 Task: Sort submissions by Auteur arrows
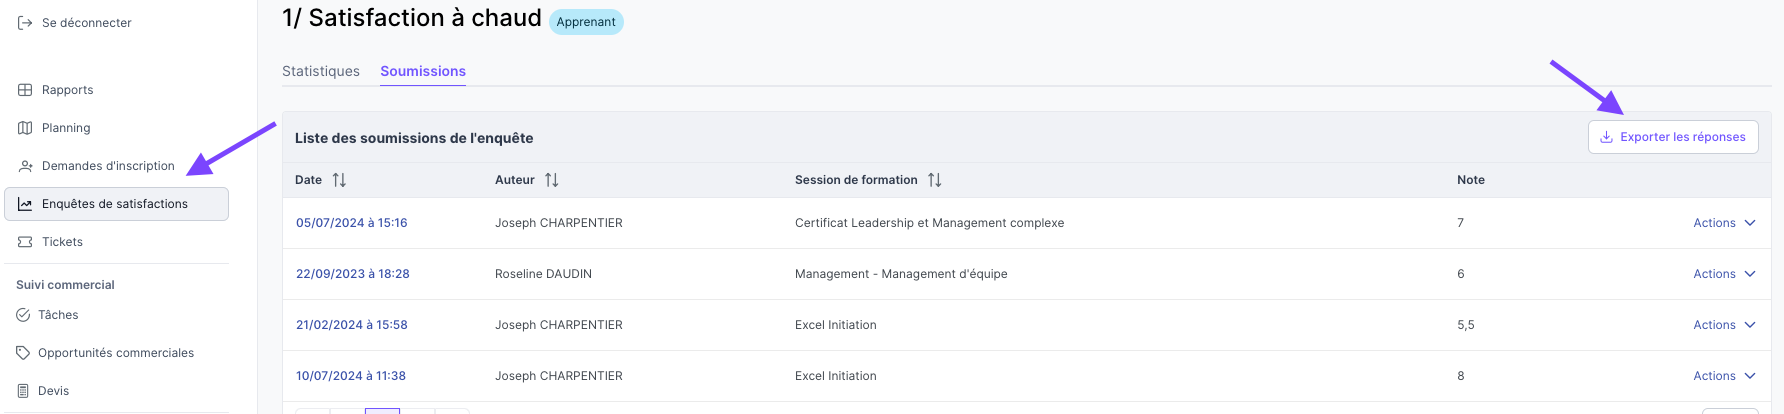click(551, 180)
